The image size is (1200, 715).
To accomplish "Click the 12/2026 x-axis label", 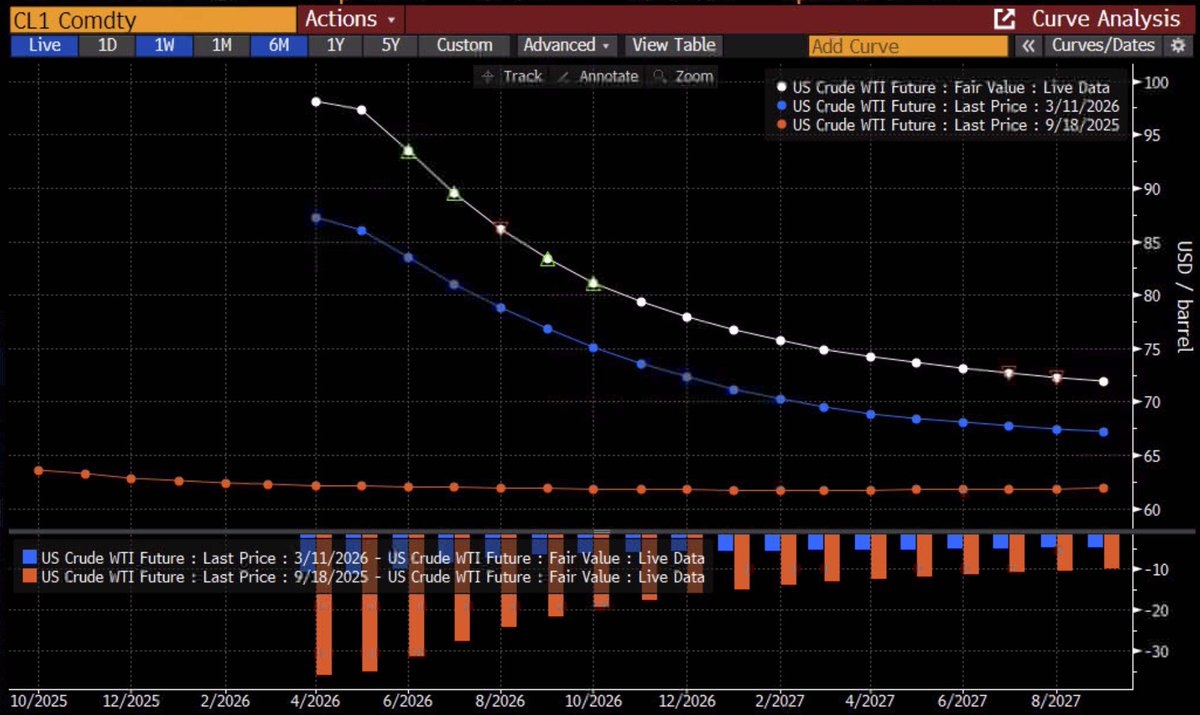I will [687, 701].
